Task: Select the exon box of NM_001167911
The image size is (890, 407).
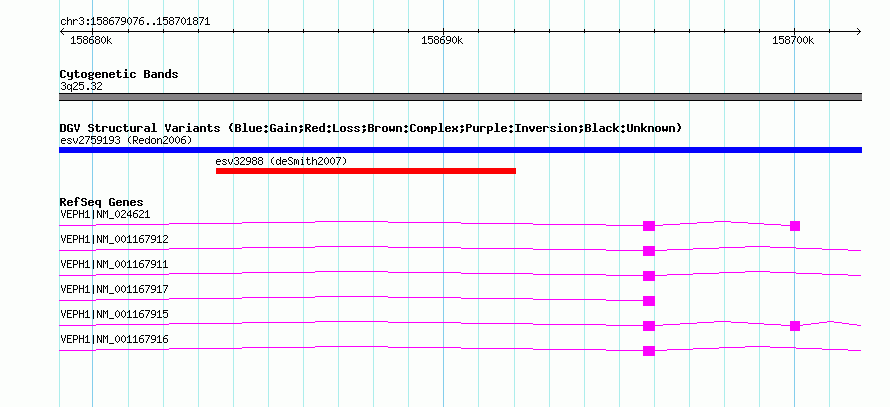Action: click(x=649, y=276)
